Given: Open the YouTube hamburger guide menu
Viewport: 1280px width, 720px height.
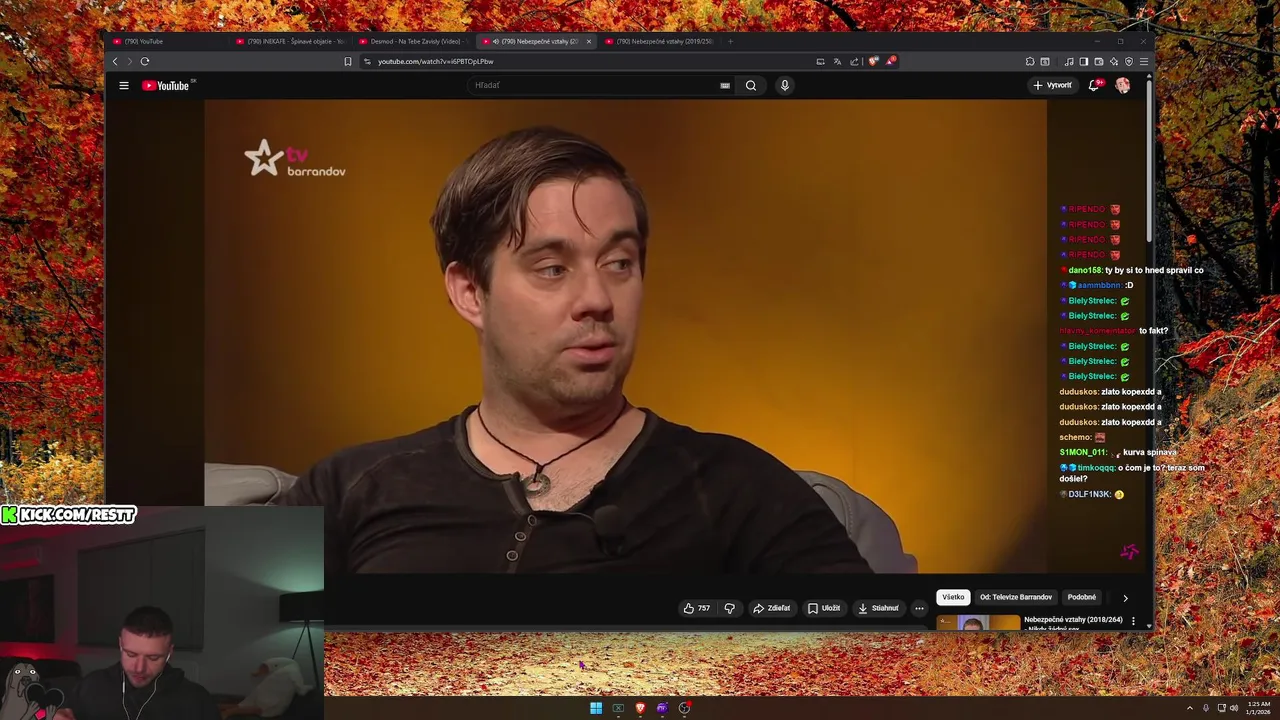Looking at the screenshot, I should (124, 85).
